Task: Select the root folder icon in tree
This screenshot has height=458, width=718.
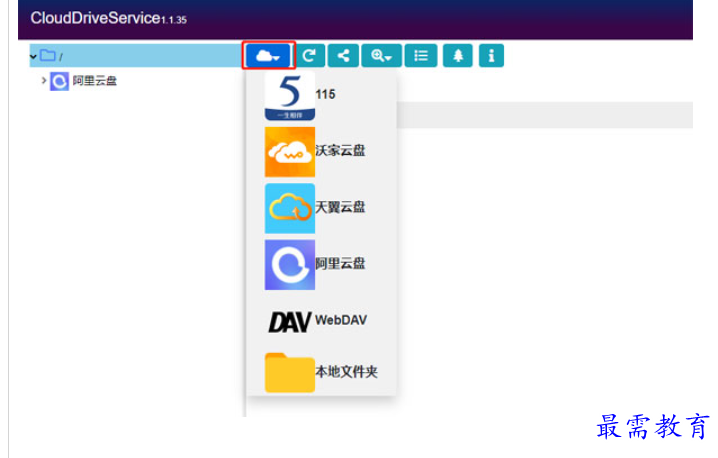Action: click(48, 56)
